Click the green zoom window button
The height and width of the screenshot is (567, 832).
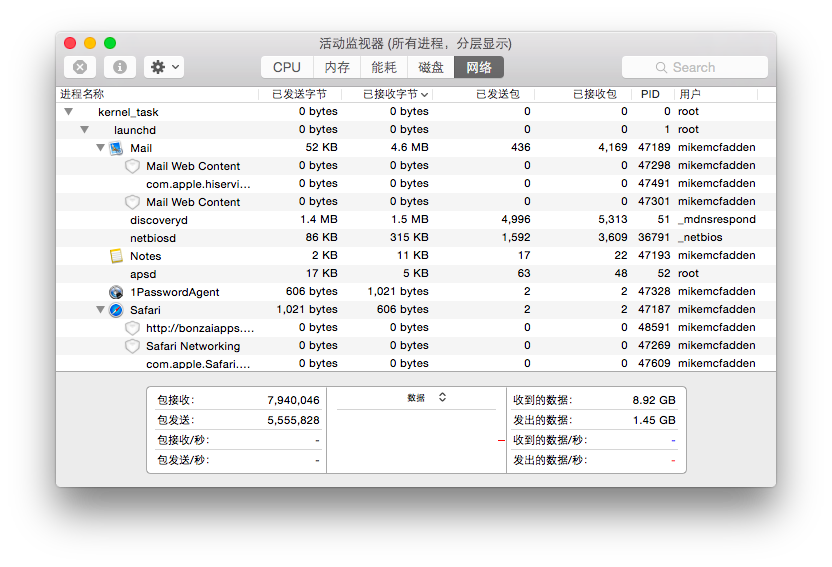coord(110,43)
